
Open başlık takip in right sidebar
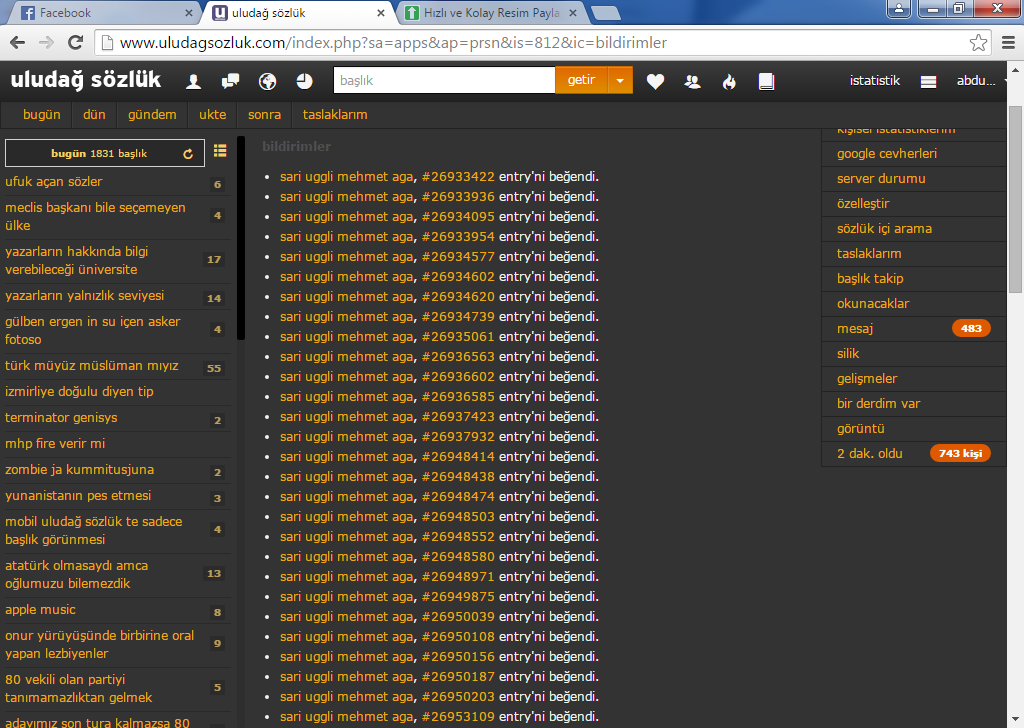click(x=870, y=278)
